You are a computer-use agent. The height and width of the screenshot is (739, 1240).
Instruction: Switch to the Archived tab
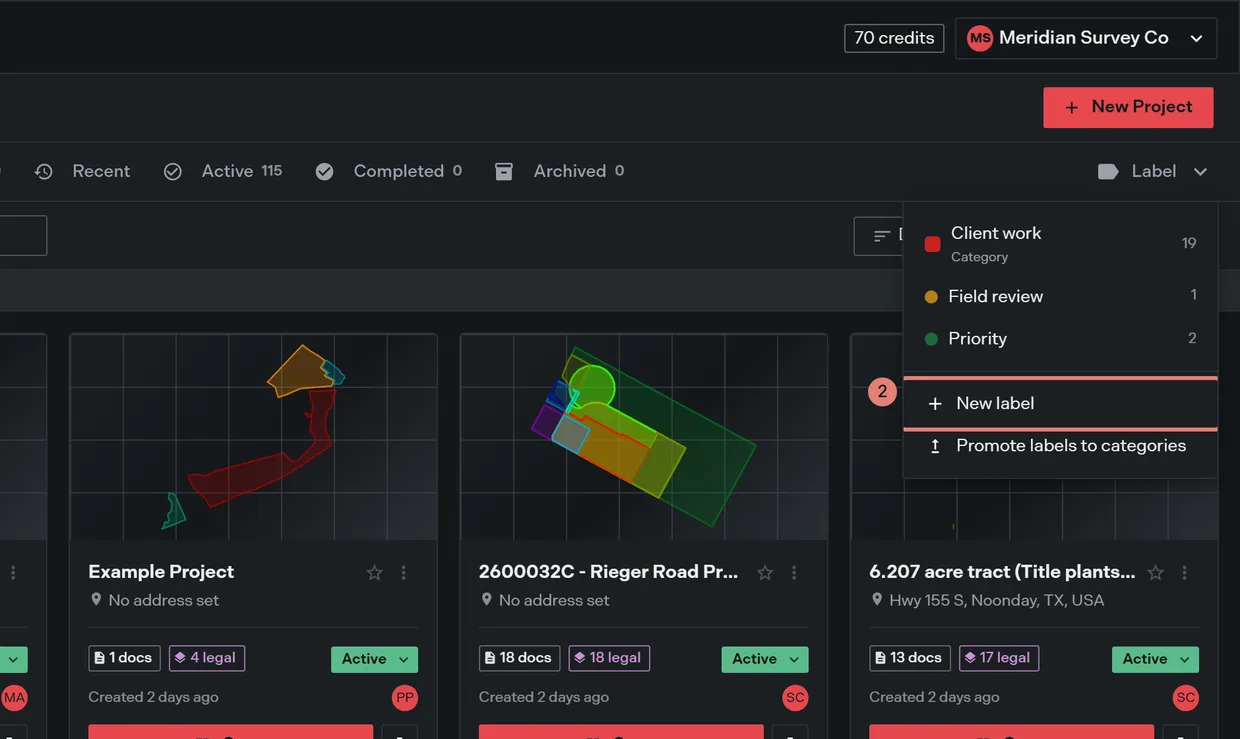[560, 171]
